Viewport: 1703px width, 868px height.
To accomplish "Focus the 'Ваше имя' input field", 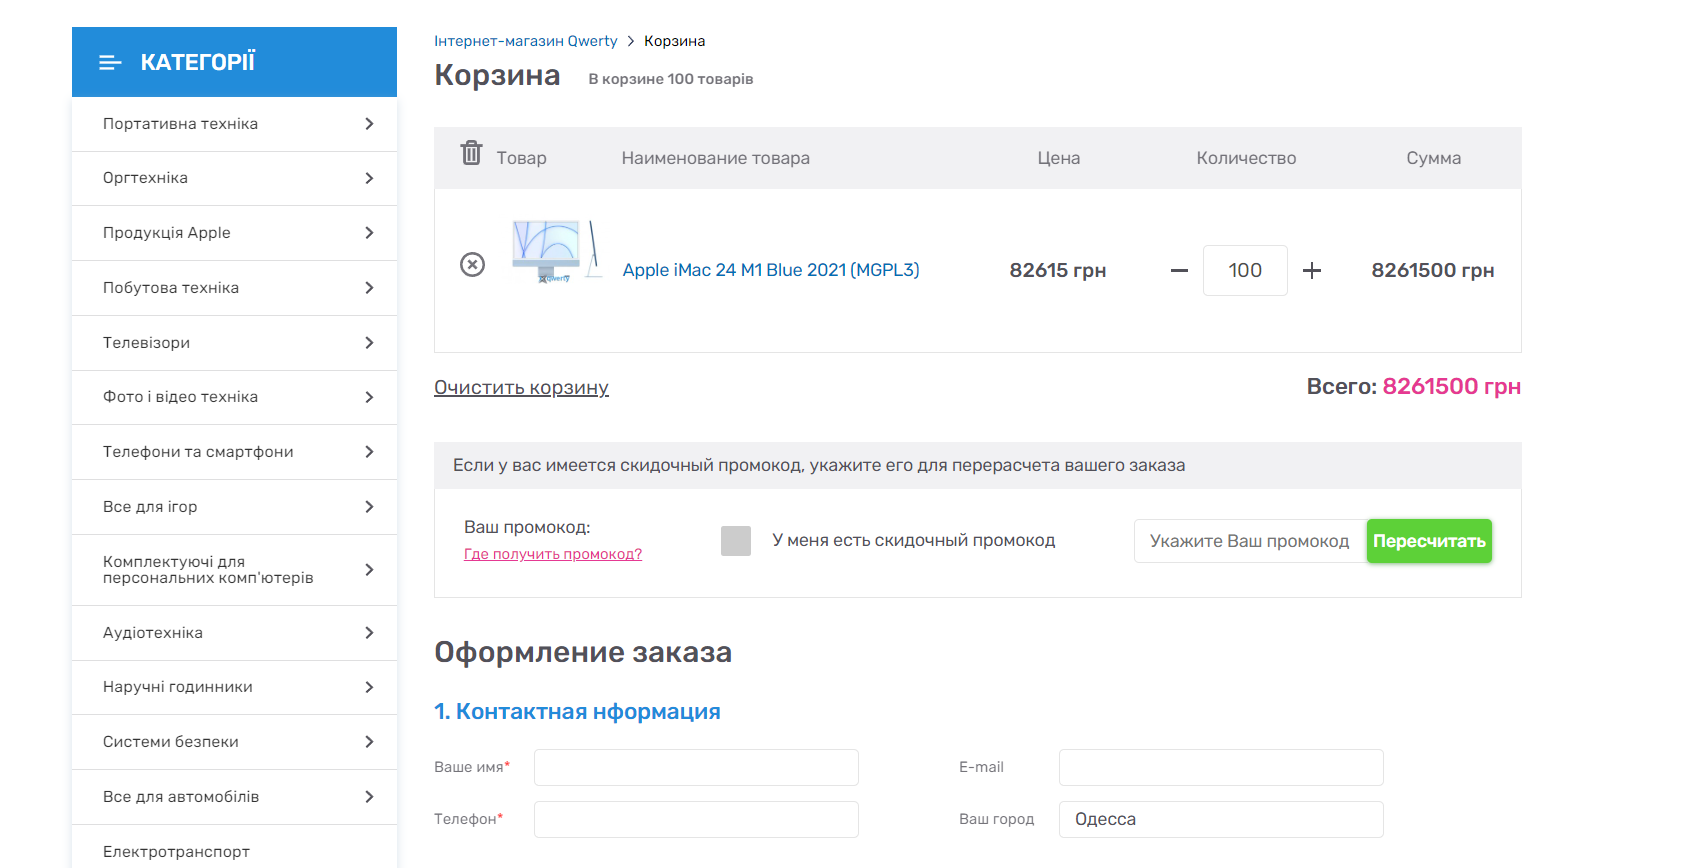I will click(696, 767).
